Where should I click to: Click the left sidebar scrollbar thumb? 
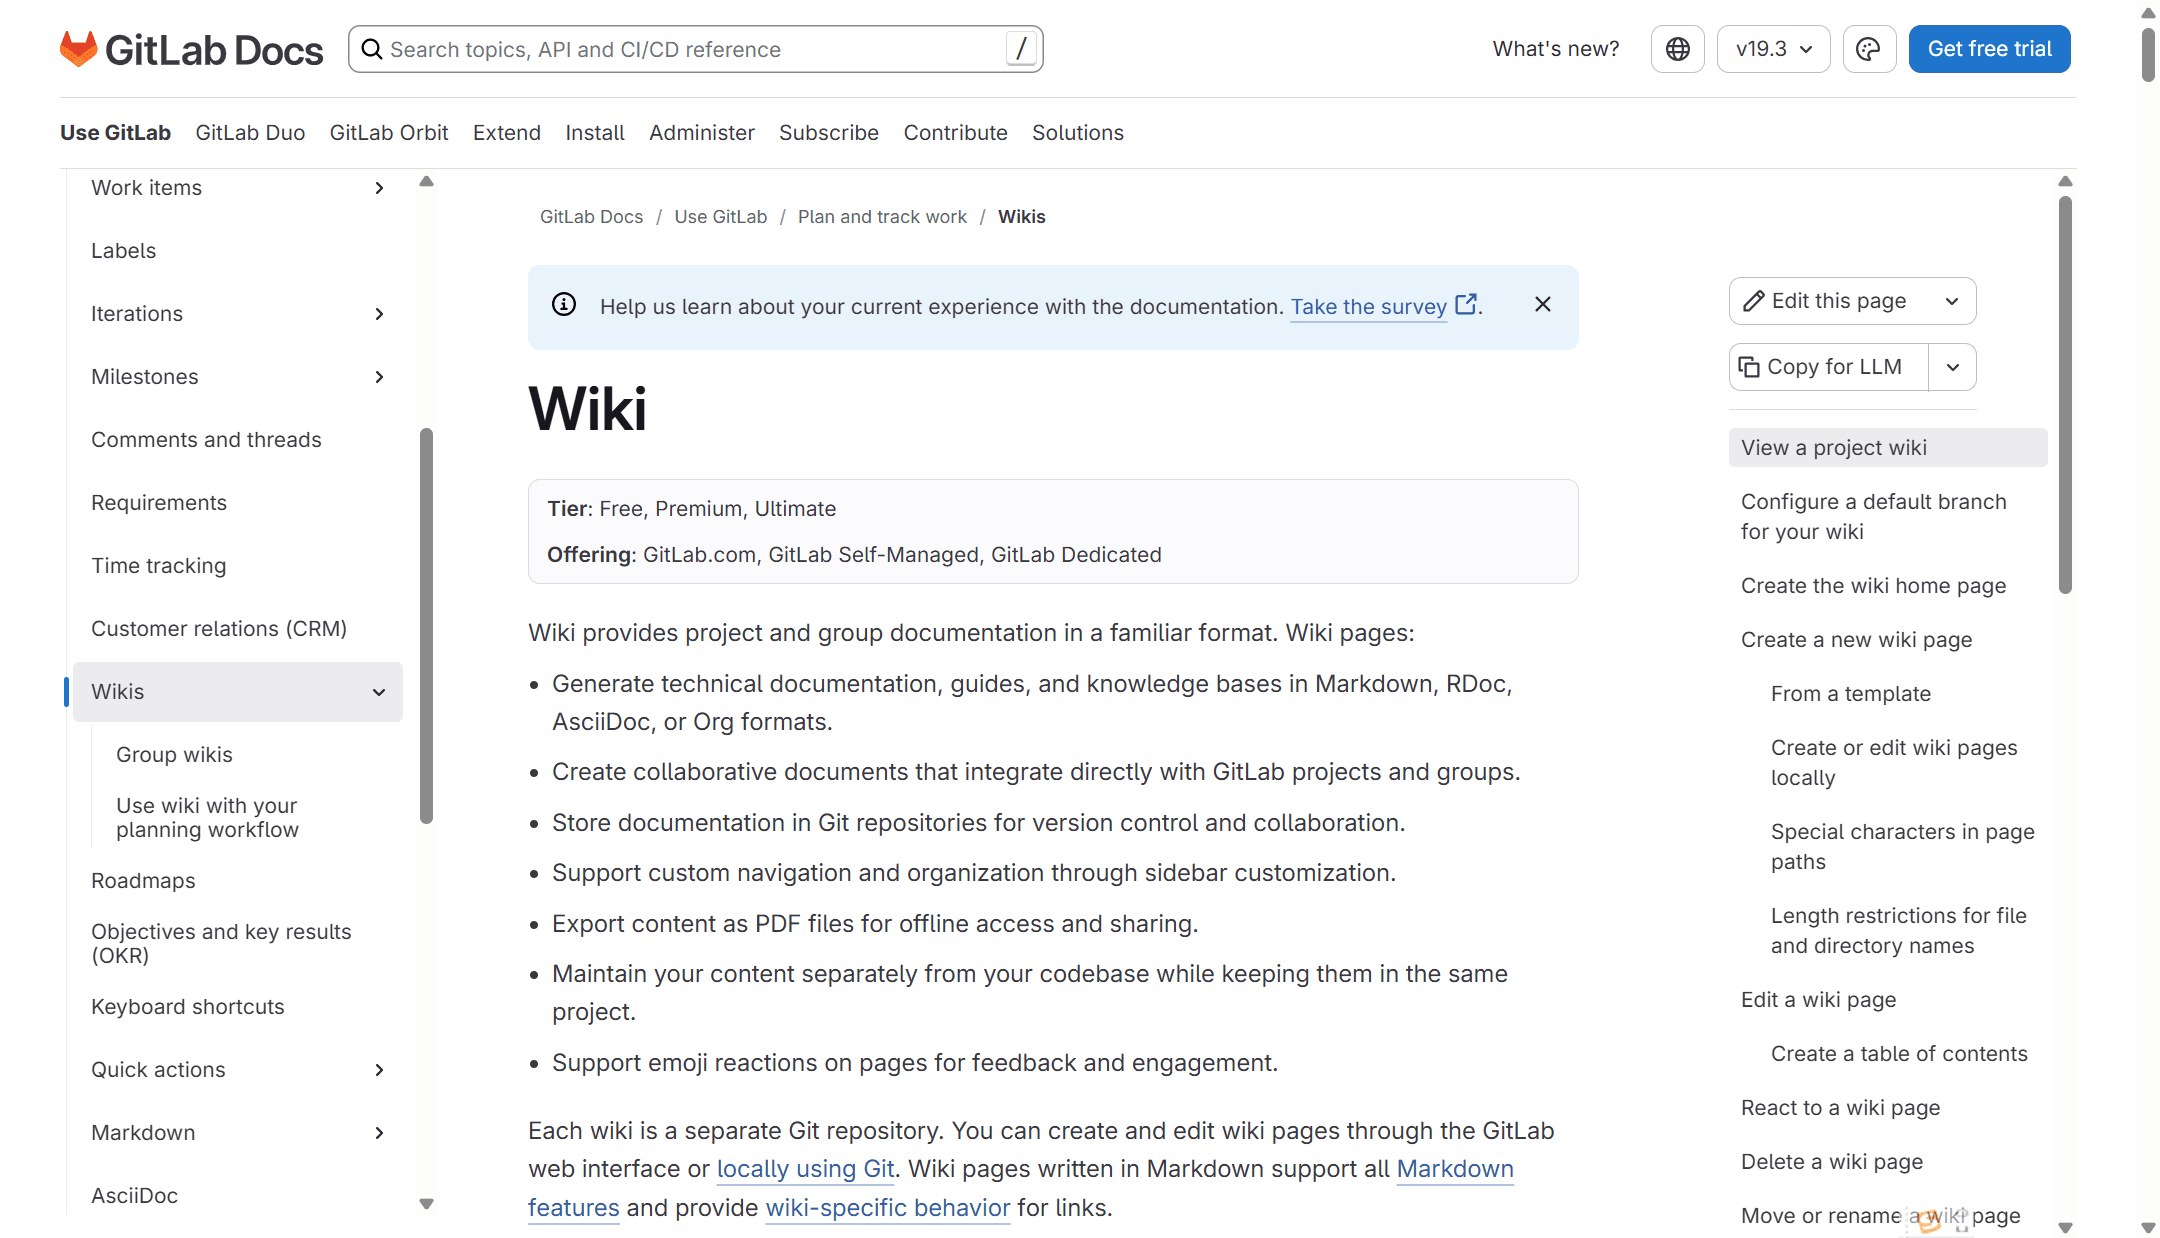click(x=427, y=626)
